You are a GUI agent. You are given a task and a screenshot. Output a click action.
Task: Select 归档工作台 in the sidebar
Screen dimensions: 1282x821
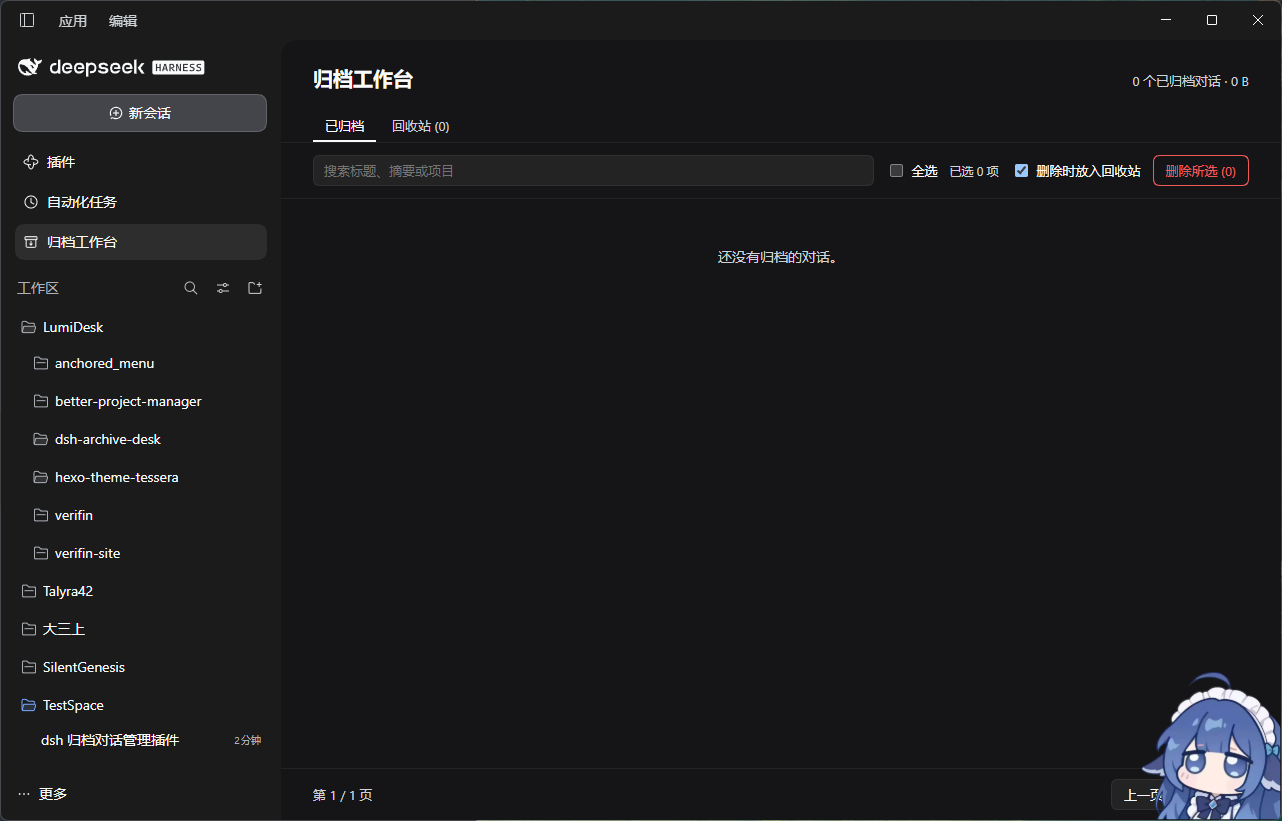pos(140,242)
